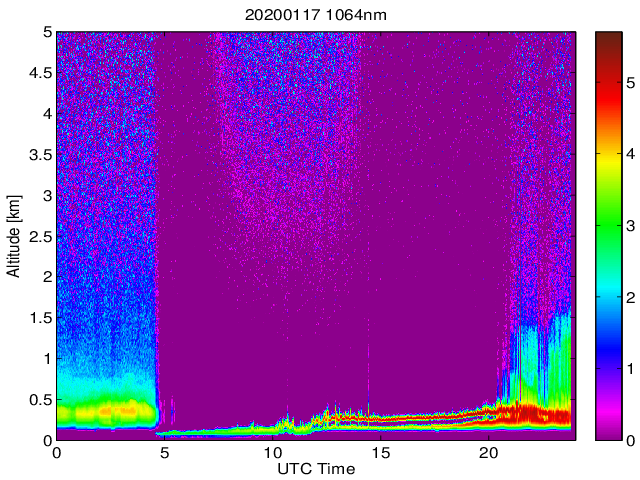Click the plot title "20200117 1064nm"

(315, 16)
